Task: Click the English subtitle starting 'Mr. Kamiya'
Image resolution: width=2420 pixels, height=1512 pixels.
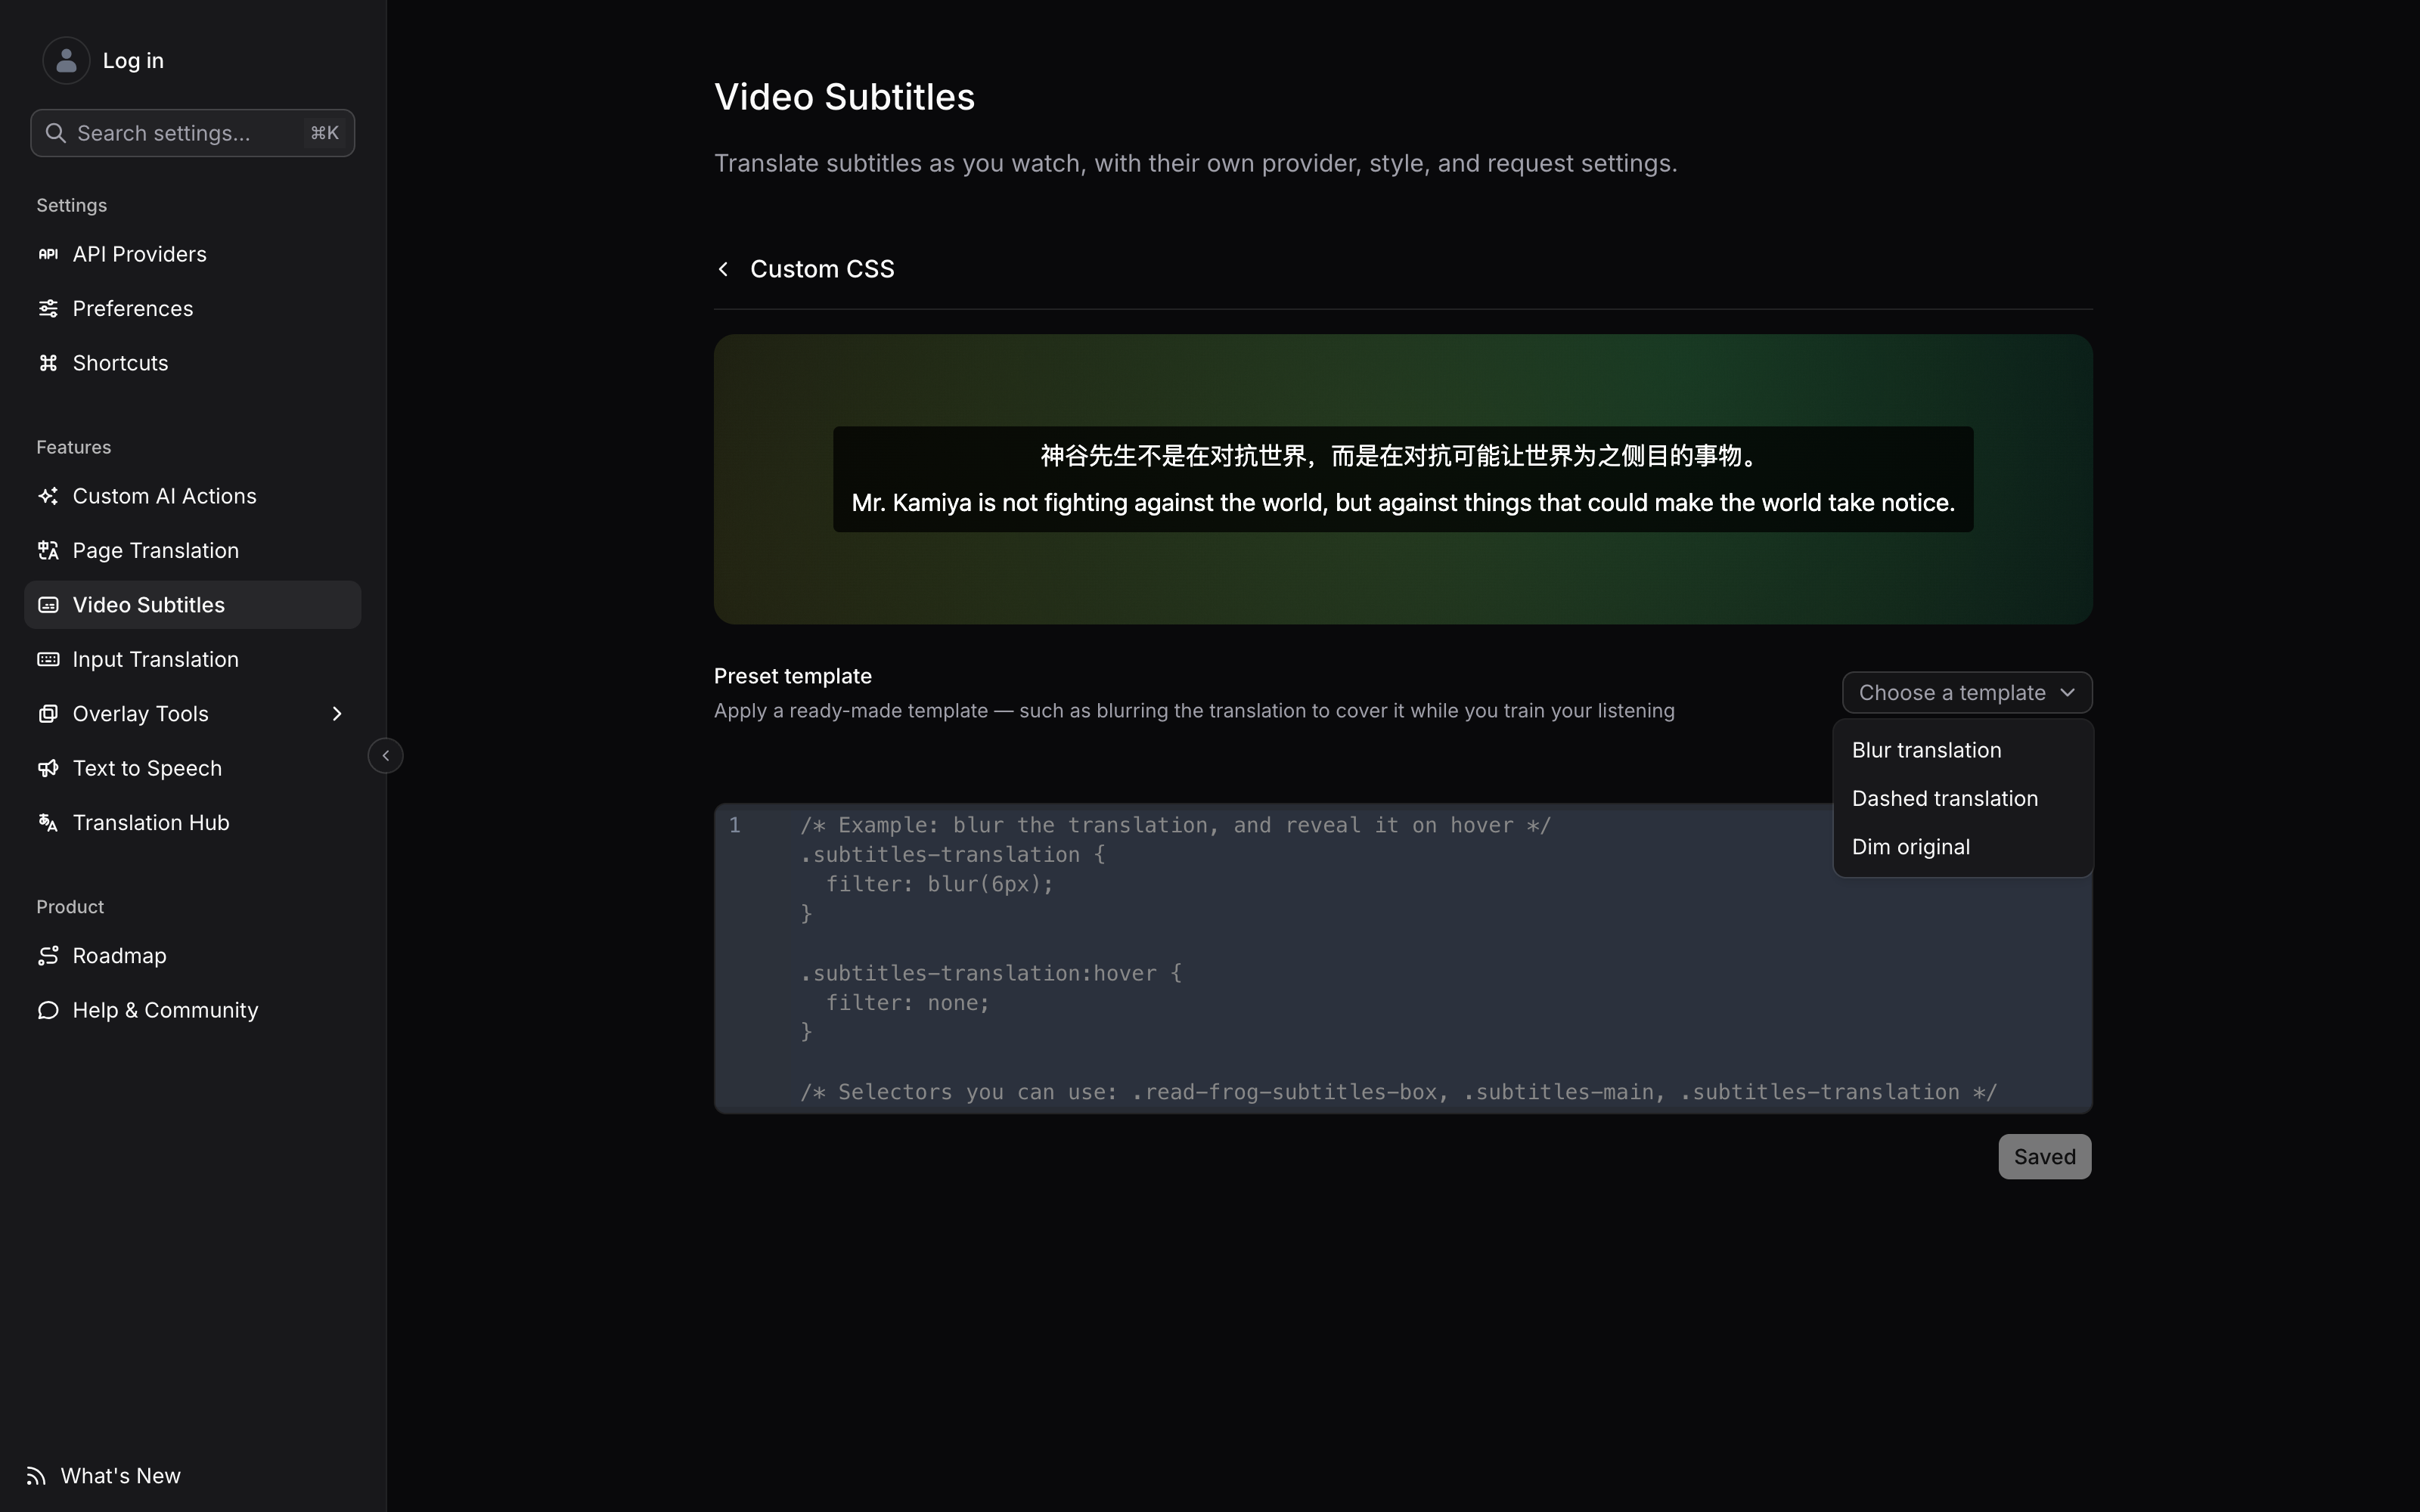Action: 1403,503
